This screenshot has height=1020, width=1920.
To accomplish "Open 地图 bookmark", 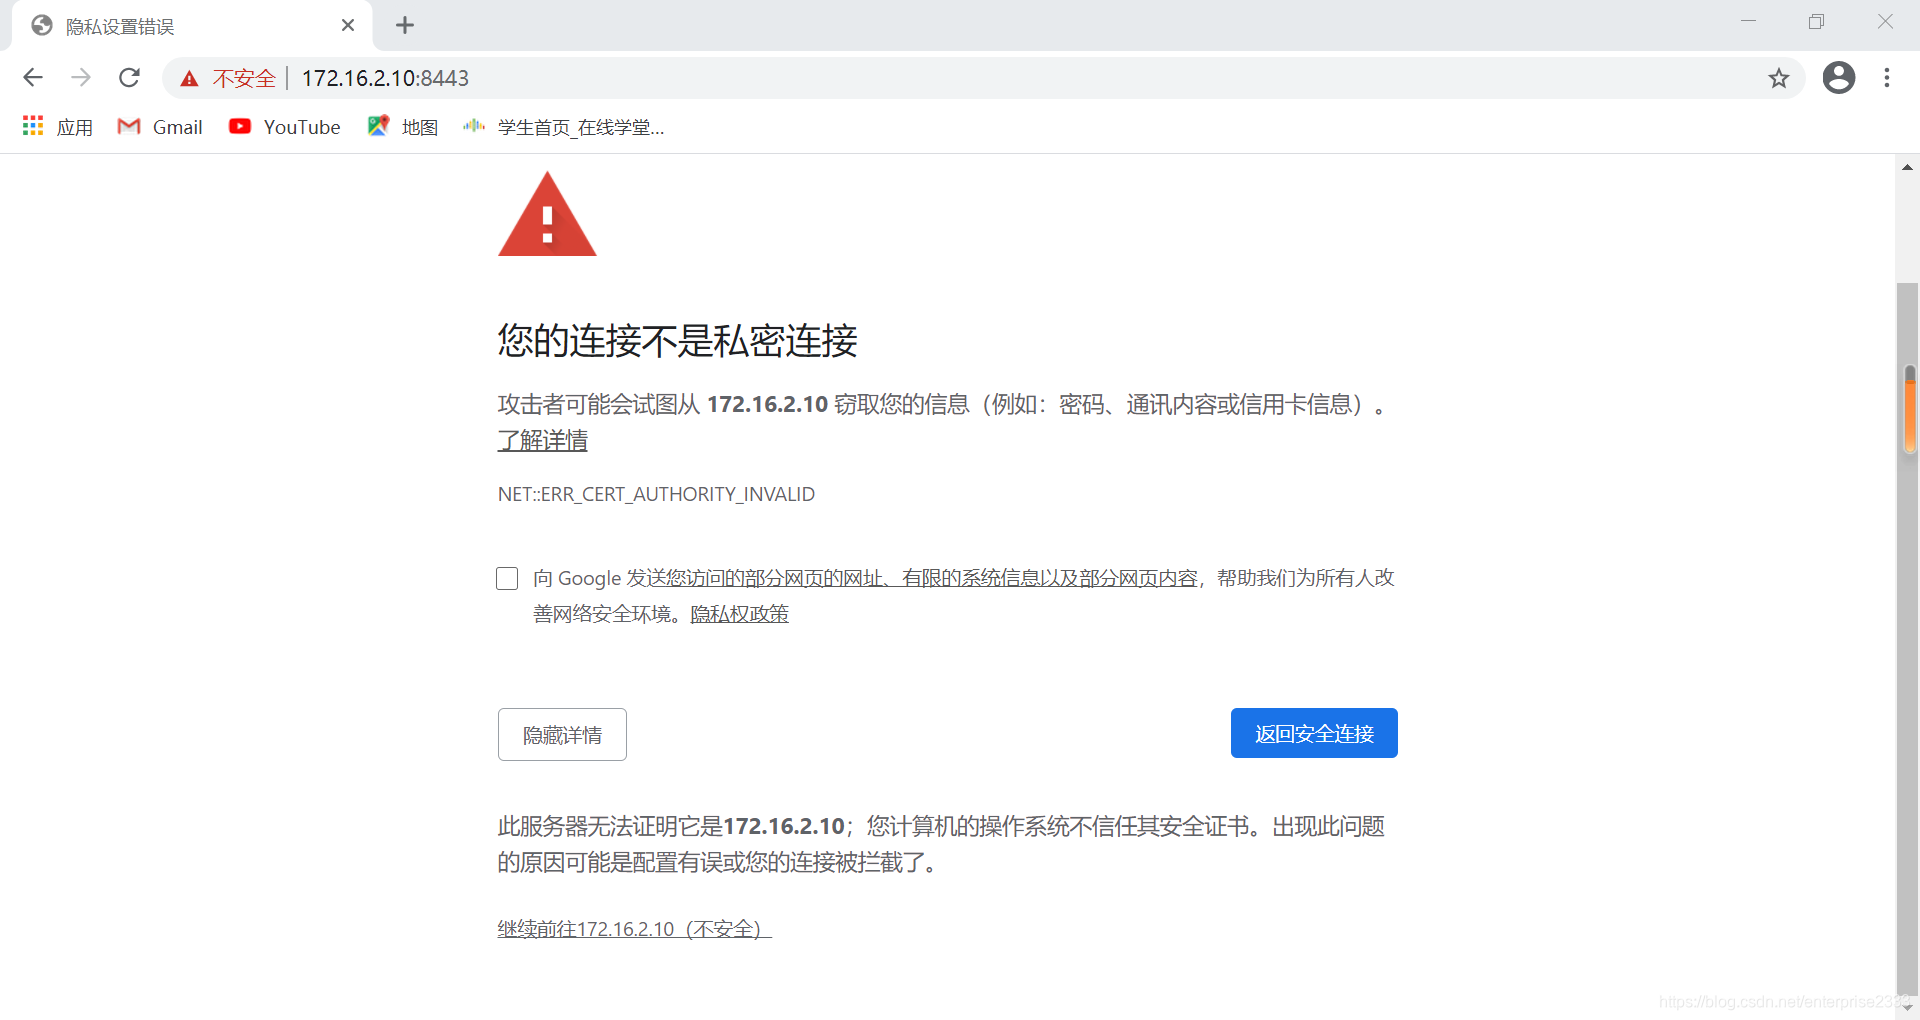I will [403, 127].
